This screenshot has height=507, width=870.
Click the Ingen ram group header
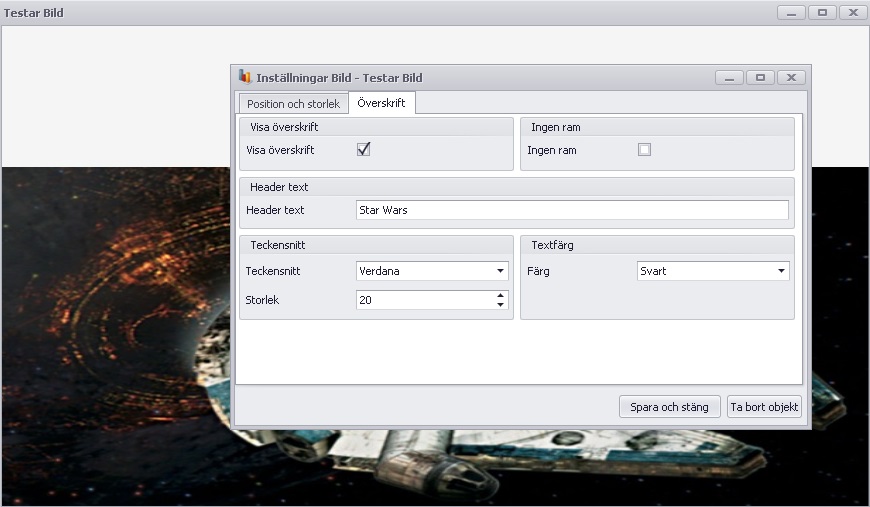coord(657,127)
